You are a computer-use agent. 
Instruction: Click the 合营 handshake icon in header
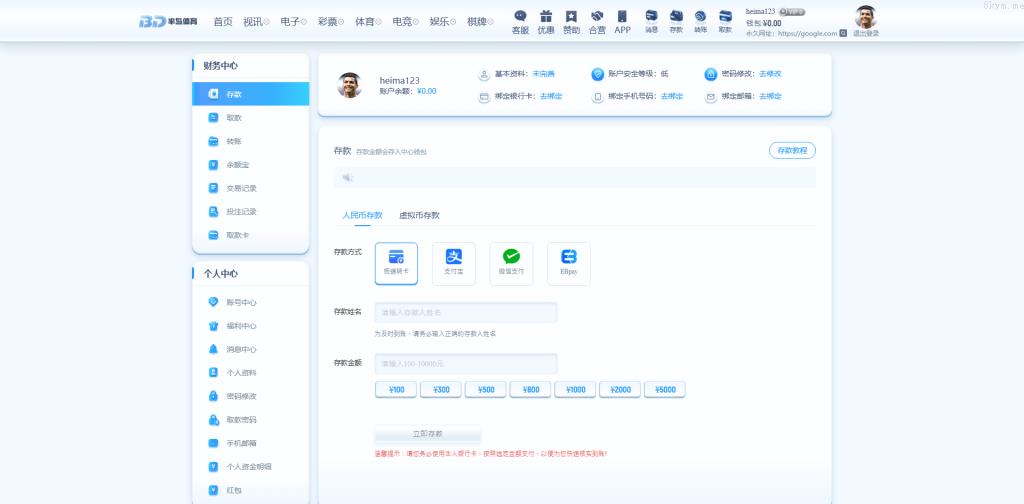click(x=597, y=22)
